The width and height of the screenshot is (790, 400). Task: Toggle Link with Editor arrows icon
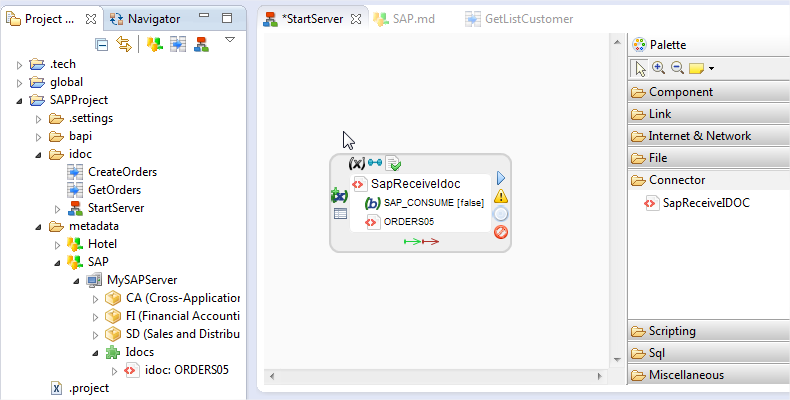124,44
